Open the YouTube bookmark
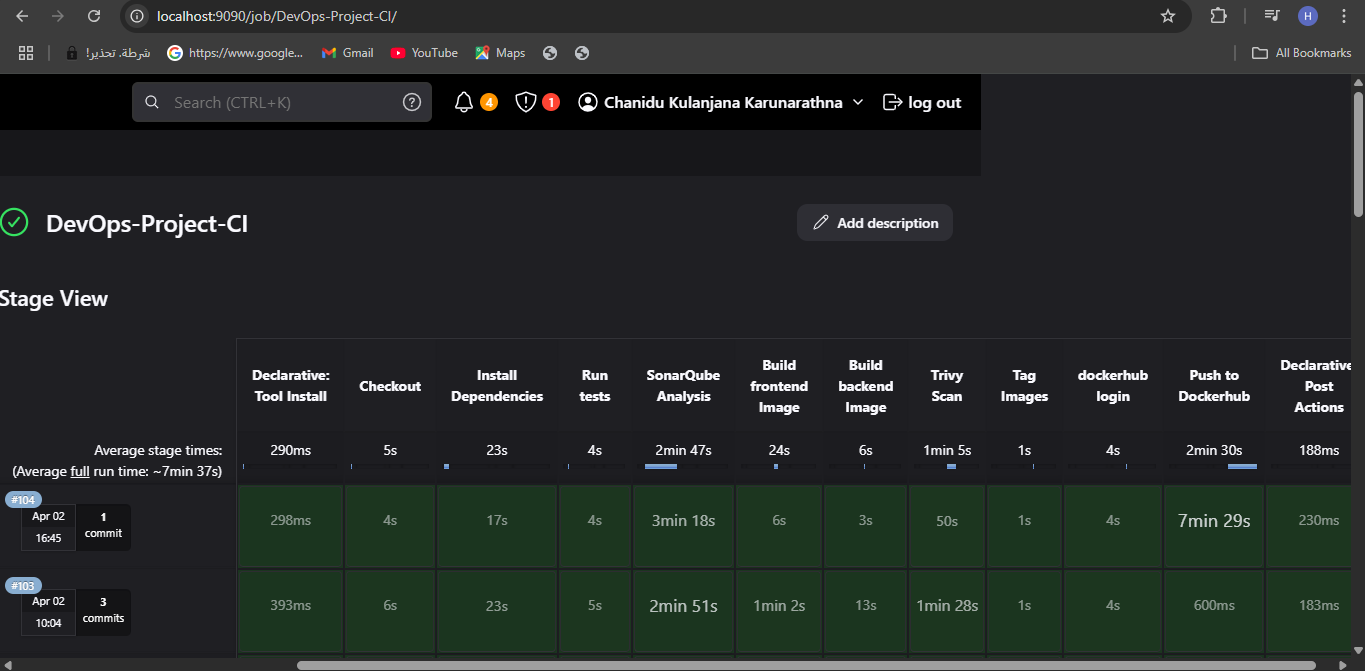Screen dimensions: 1365x671 tap(424, 53)
